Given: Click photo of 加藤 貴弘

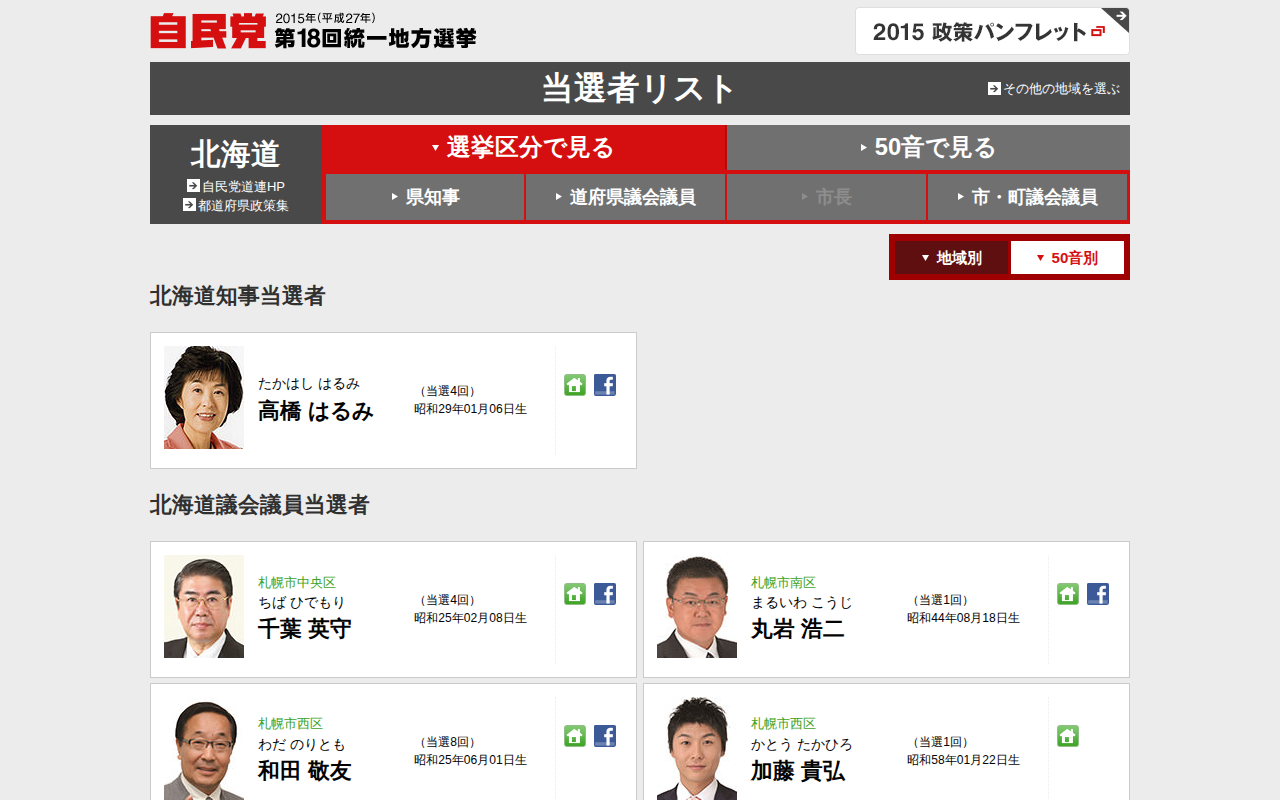Looking at the screenshot, I should (697, 749).
